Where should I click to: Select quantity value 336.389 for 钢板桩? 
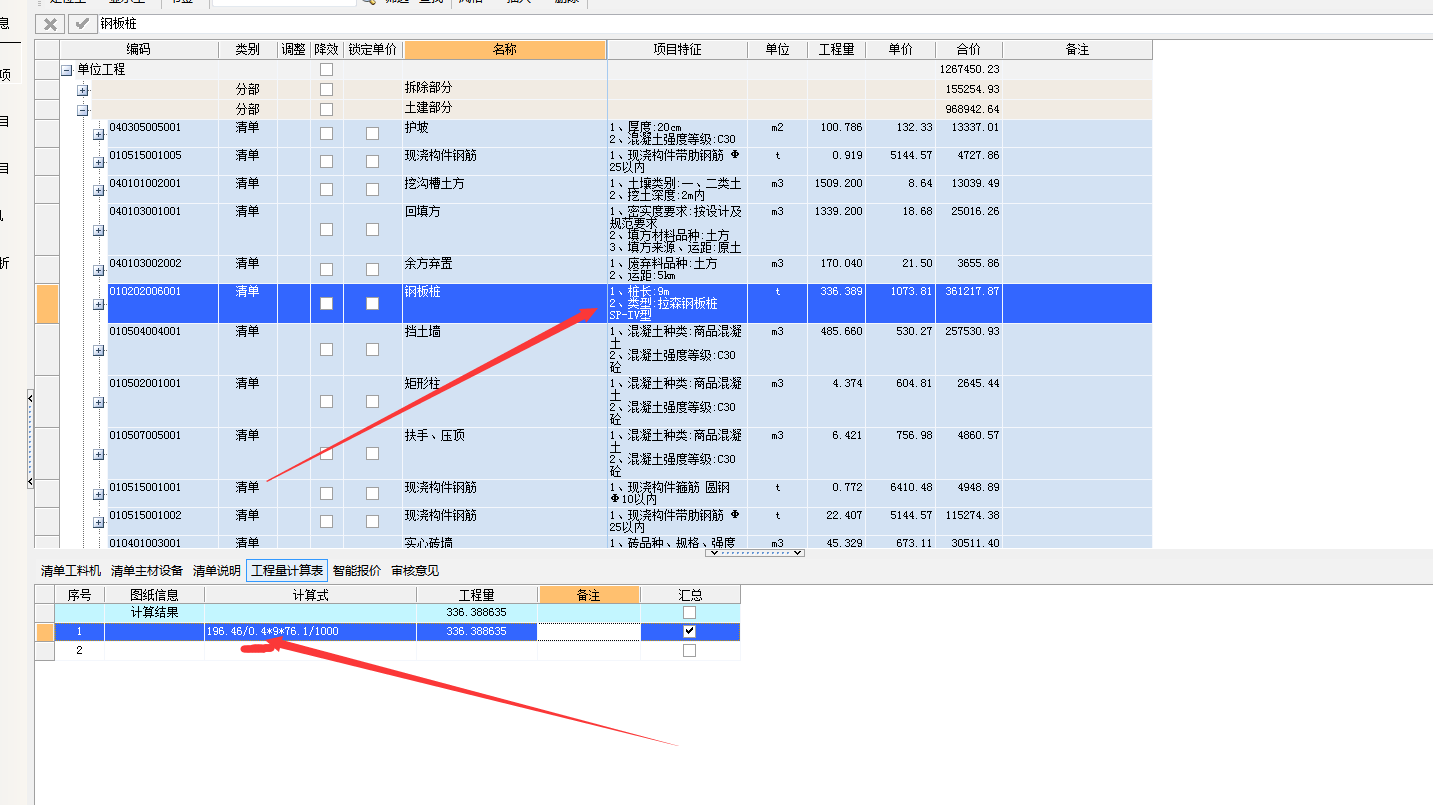click(x=841, y=291)
